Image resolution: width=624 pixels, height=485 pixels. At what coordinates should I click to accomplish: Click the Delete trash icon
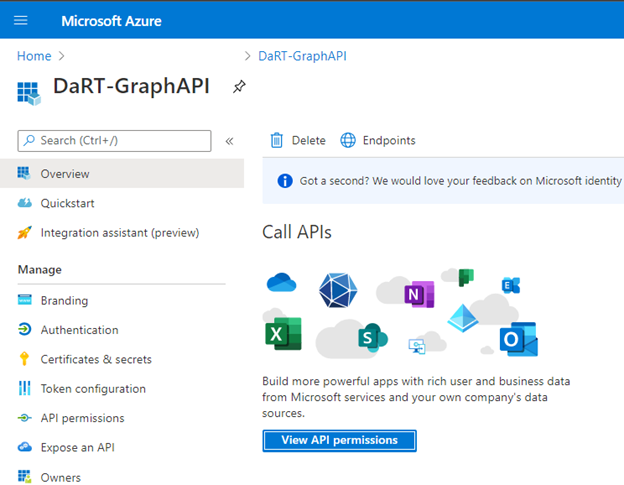pyautogui.click(x=277, y=140)
